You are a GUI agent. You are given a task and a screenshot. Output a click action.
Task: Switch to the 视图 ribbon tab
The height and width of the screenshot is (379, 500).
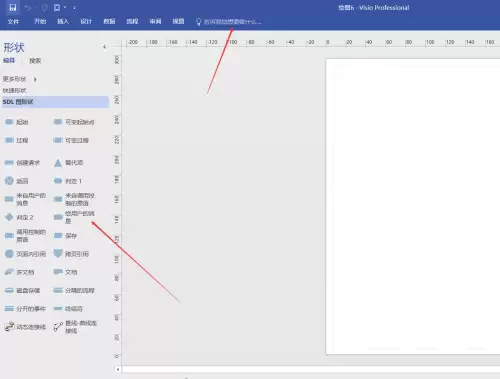[x=178, y=21]
